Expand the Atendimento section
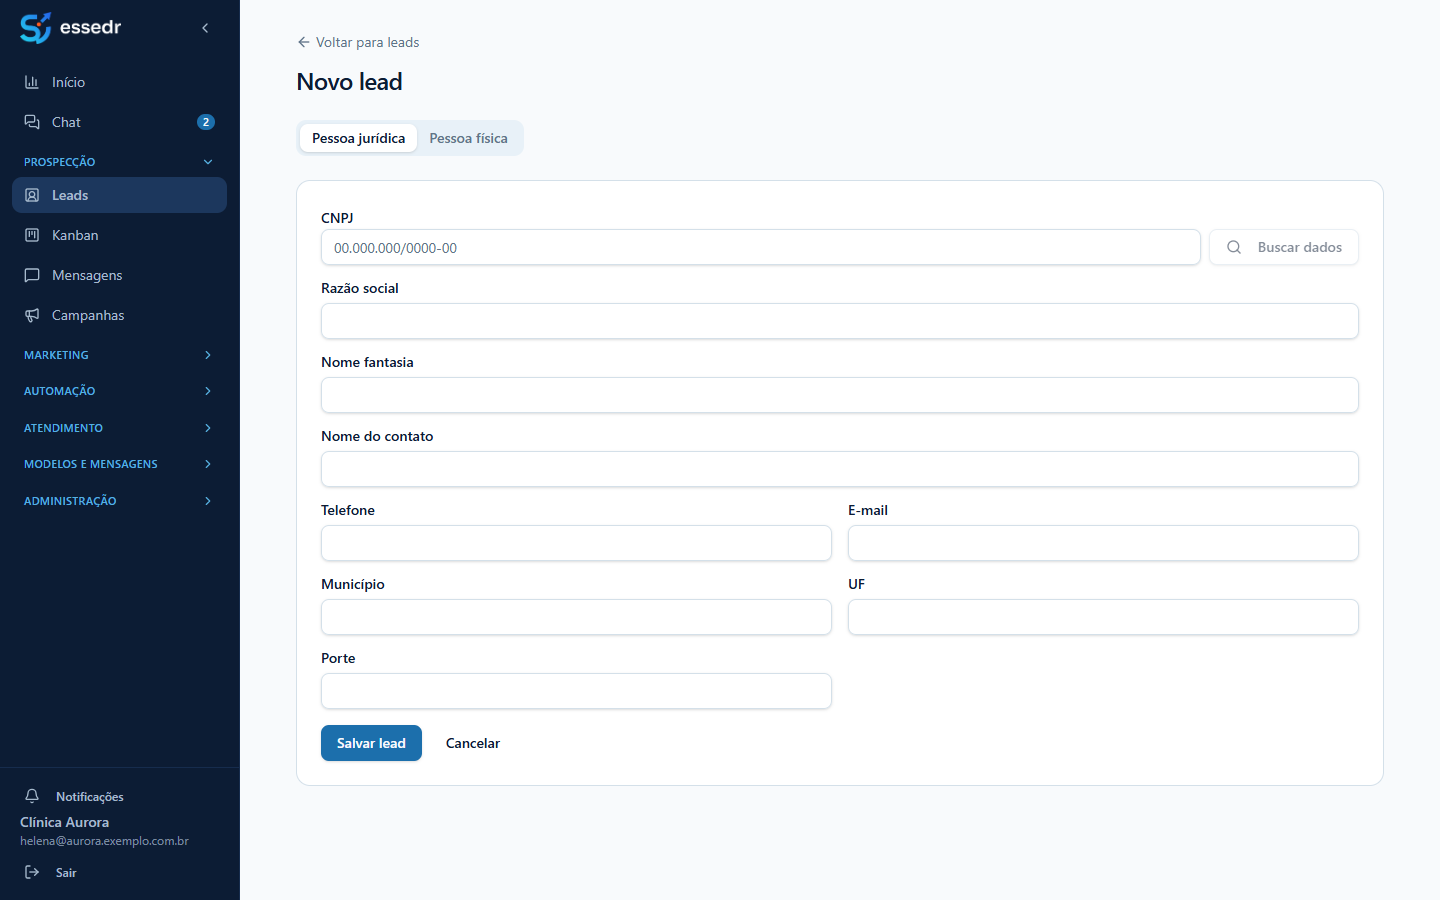The height and width of the screenshot is (900, 1440). [x=119, y=428]
